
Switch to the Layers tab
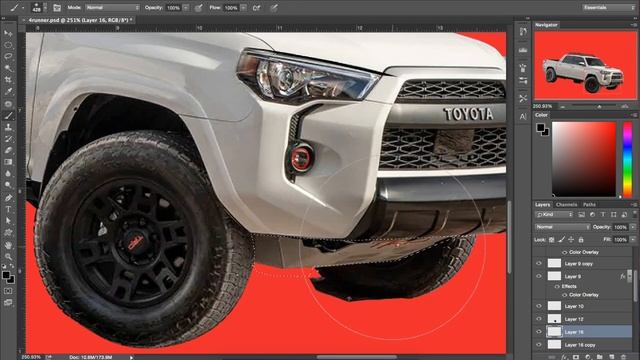tap(542, 204)
